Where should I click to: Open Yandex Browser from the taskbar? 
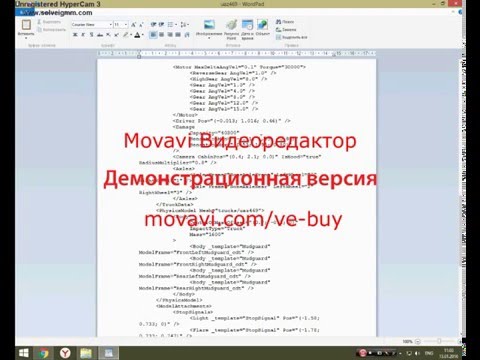[x=65, y=353]
